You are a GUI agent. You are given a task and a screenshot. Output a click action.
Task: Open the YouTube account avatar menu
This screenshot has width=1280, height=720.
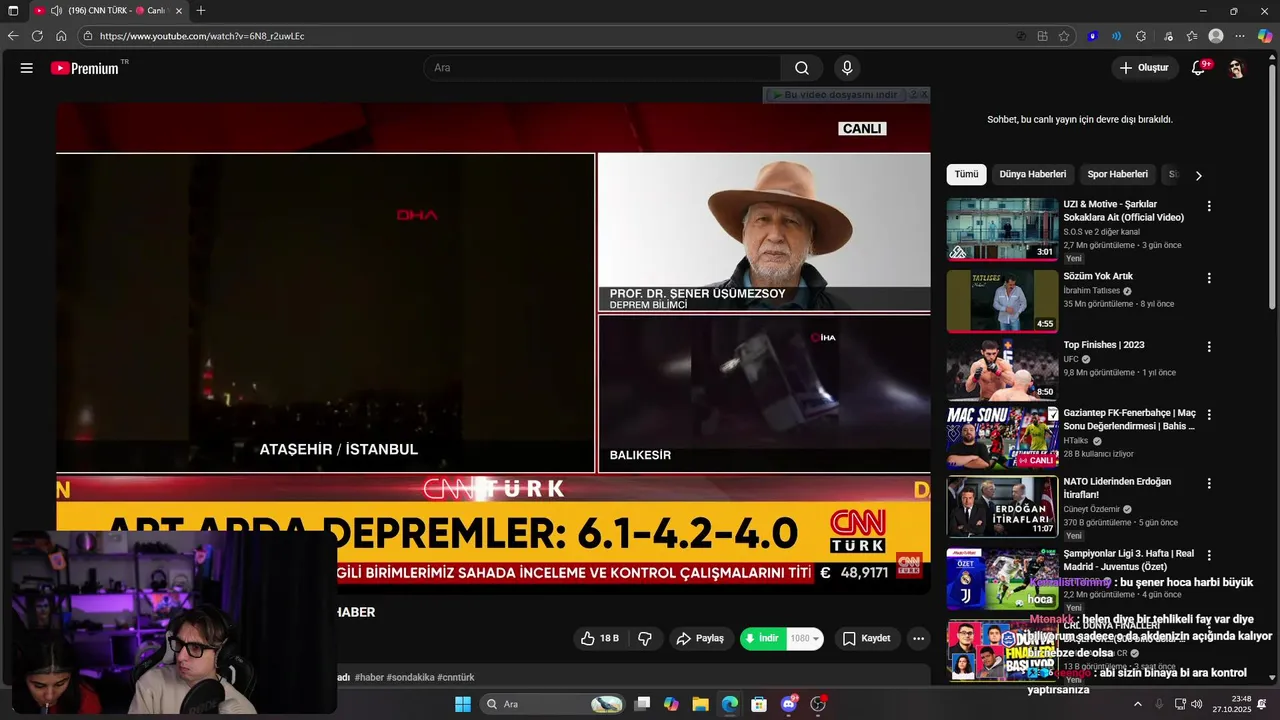click(x=1236, y=68)
